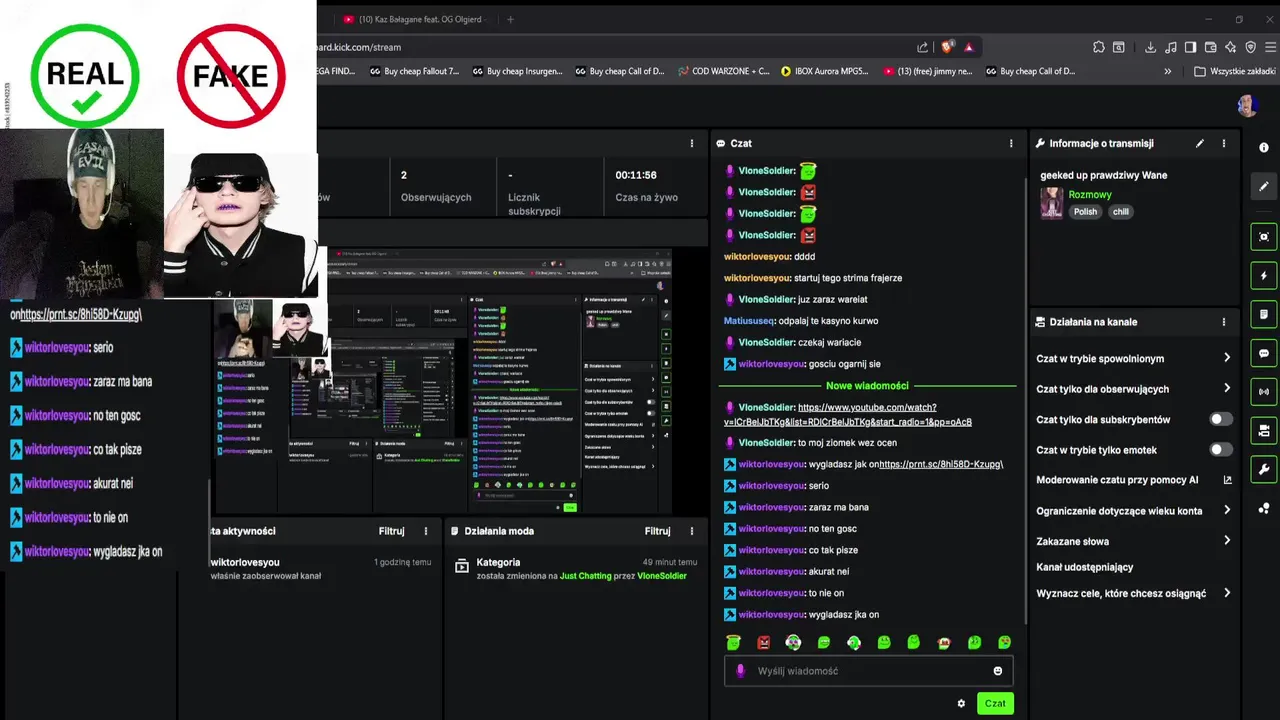Expand Wyznacz cele, które chcesz osiągnąć

pos(1132,593)
